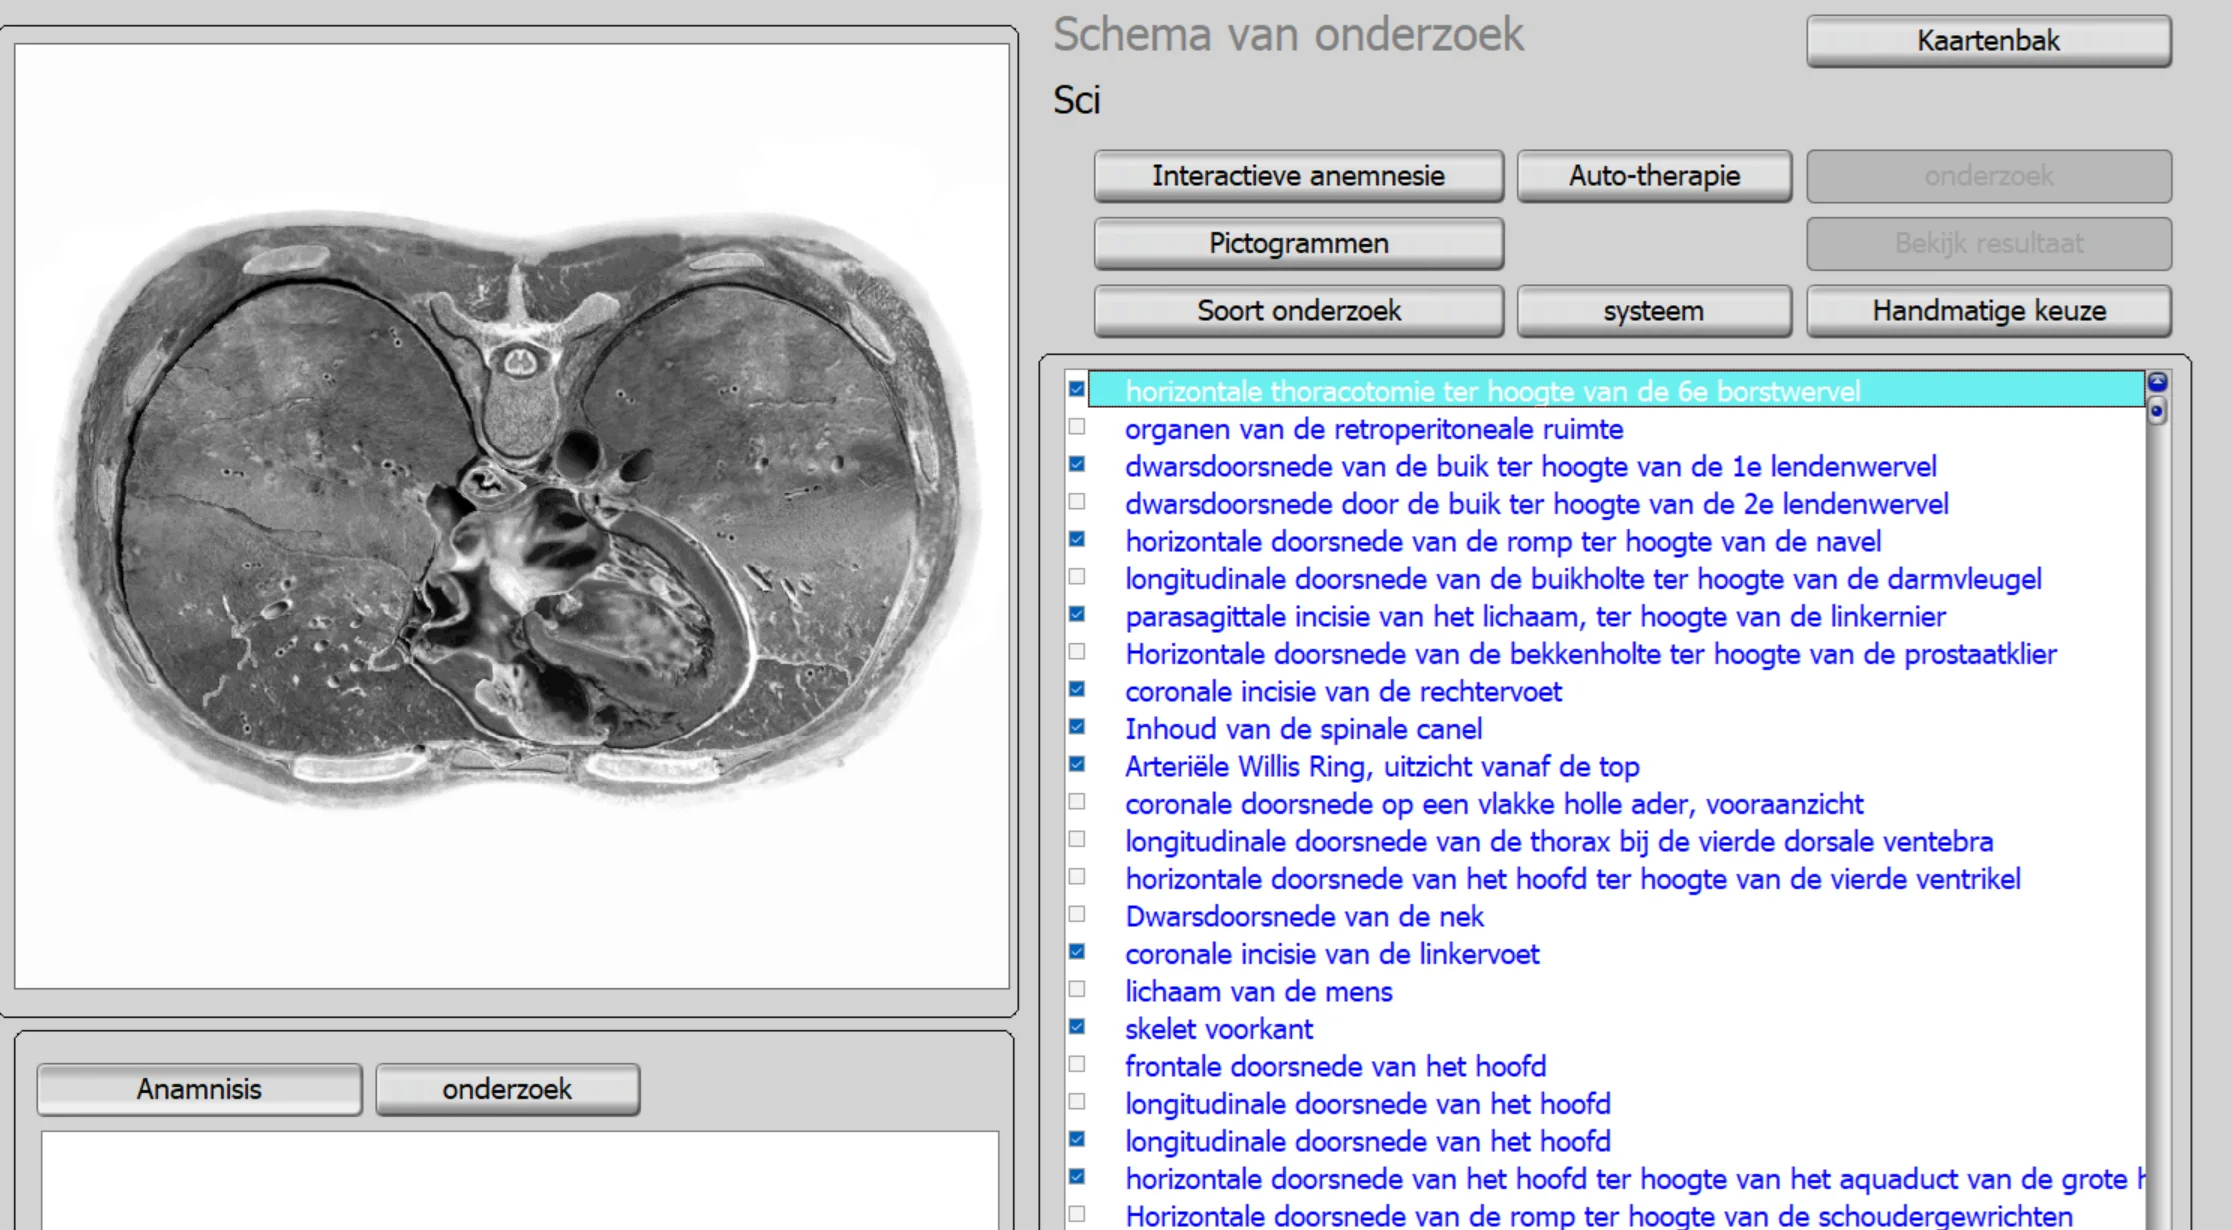Switch to the onderzoek tab below the image

click(x=507, y=1089)
